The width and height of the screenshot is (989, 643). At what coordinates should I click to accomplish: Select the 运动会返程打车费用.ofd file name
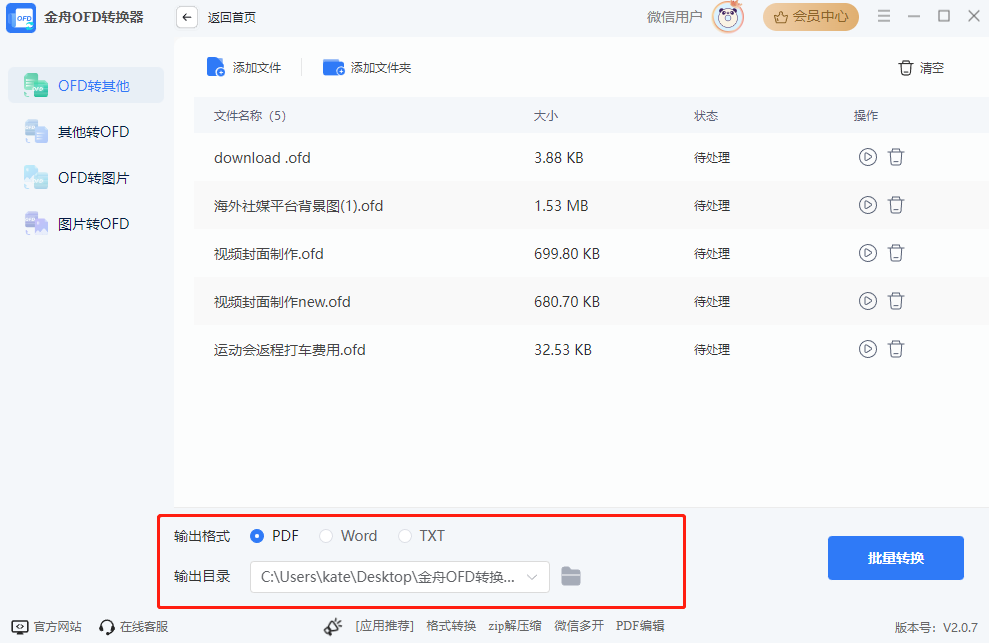[290, 350]
